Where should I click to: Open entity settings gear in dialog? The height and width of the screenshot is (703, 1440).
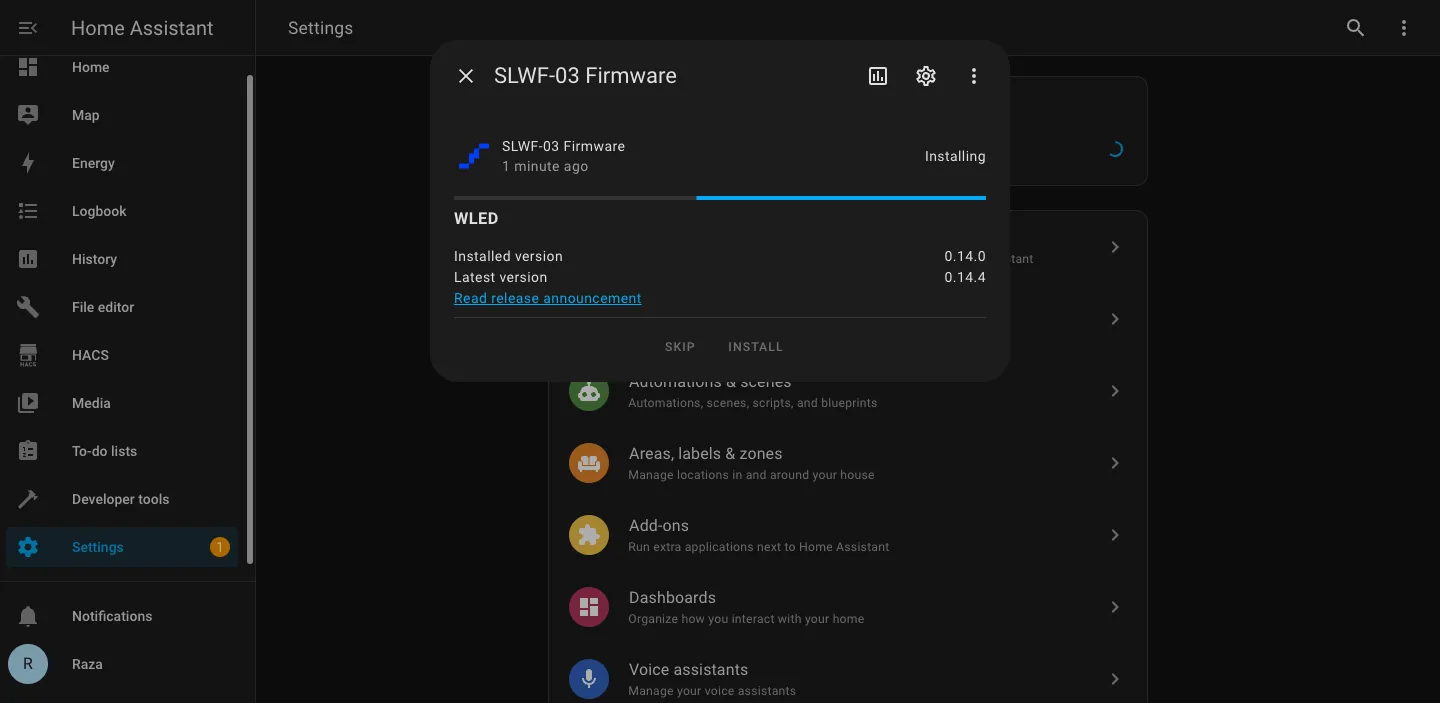tap(926, 76)
